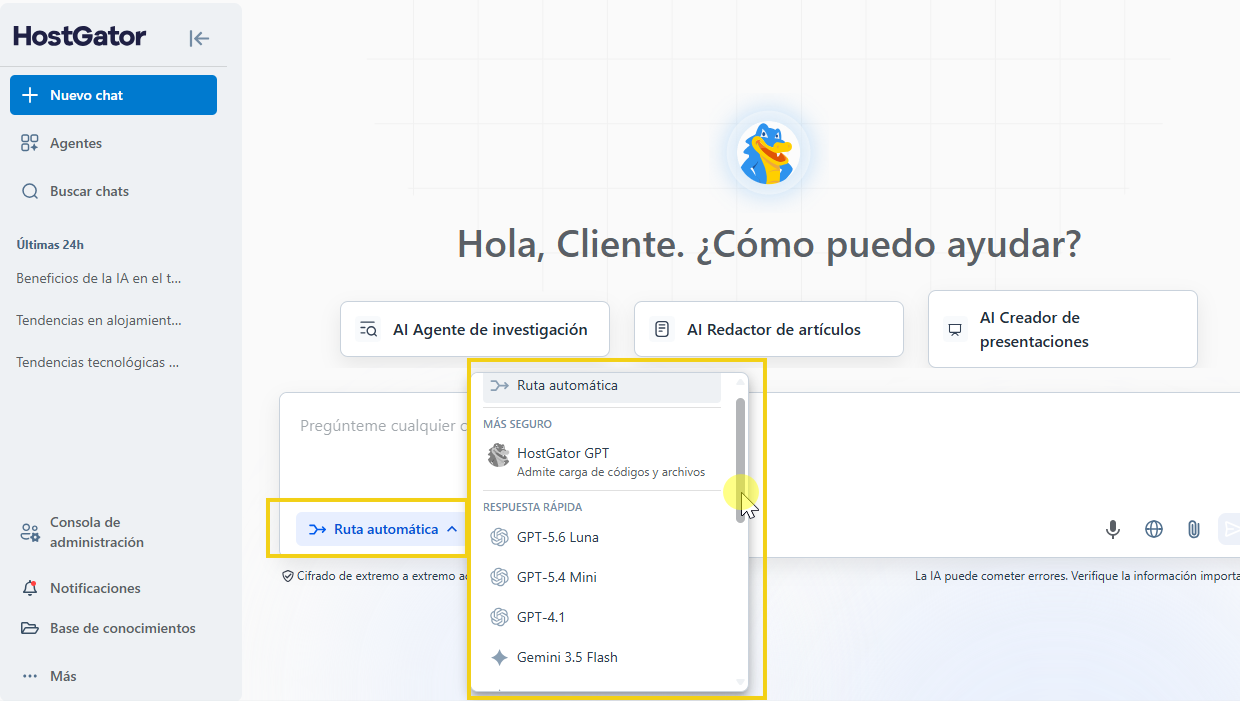Viewport: 1240px width, 701px height.
Task: Click the Gemini 3.5 Flash sparkle icon
Action: (499, 657)
